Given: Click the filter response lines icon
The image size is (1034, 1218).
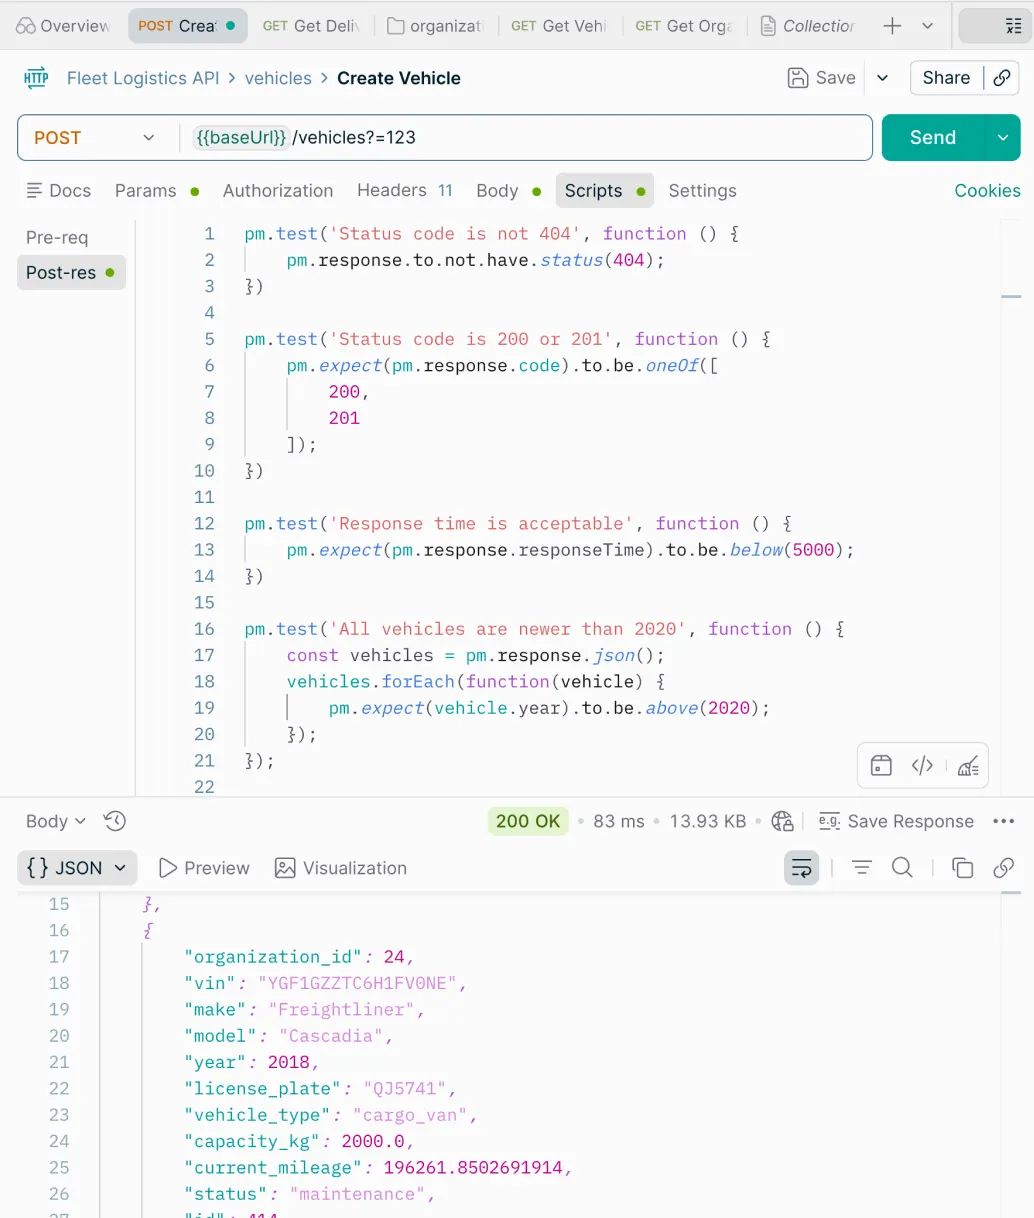Looking at the screenshot, I should point(861,868).
